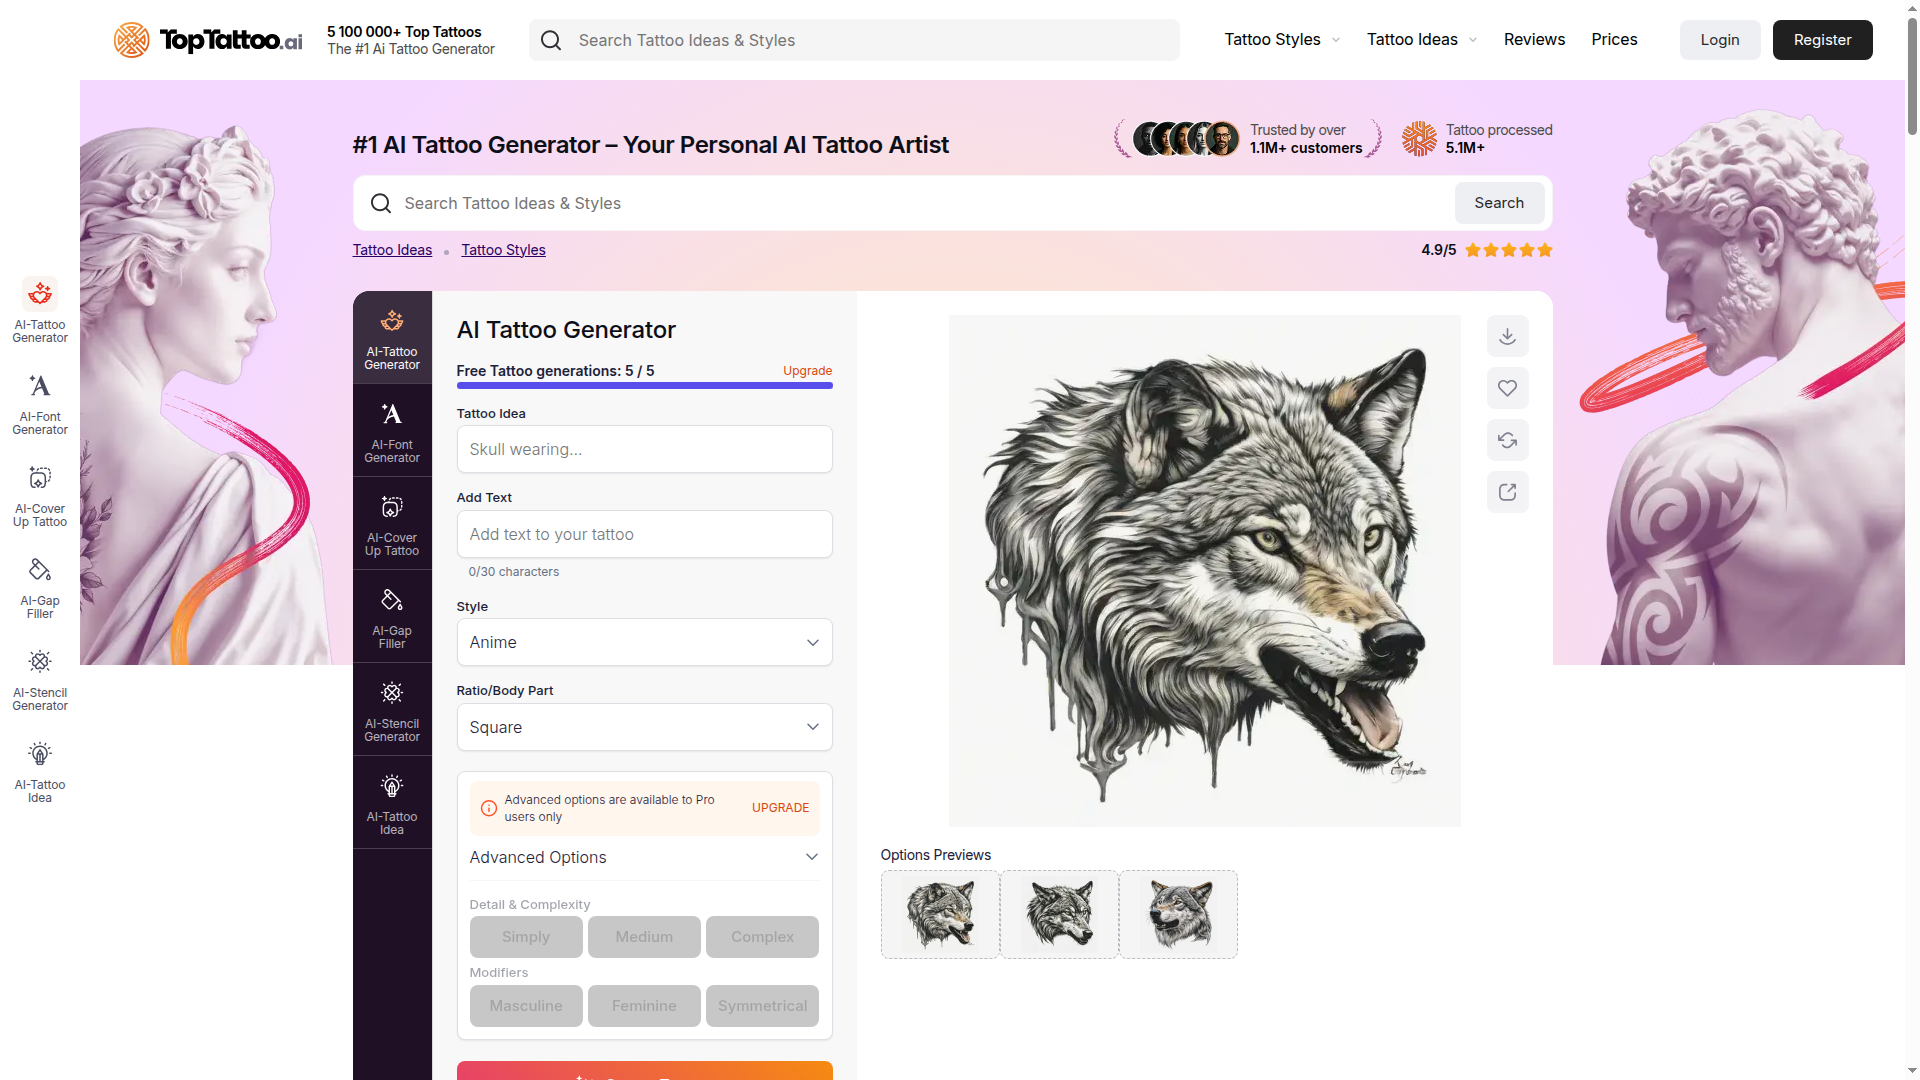Select the Complex detail level
Viewport: 1920px width, 1080px height.
coord(762,937)
